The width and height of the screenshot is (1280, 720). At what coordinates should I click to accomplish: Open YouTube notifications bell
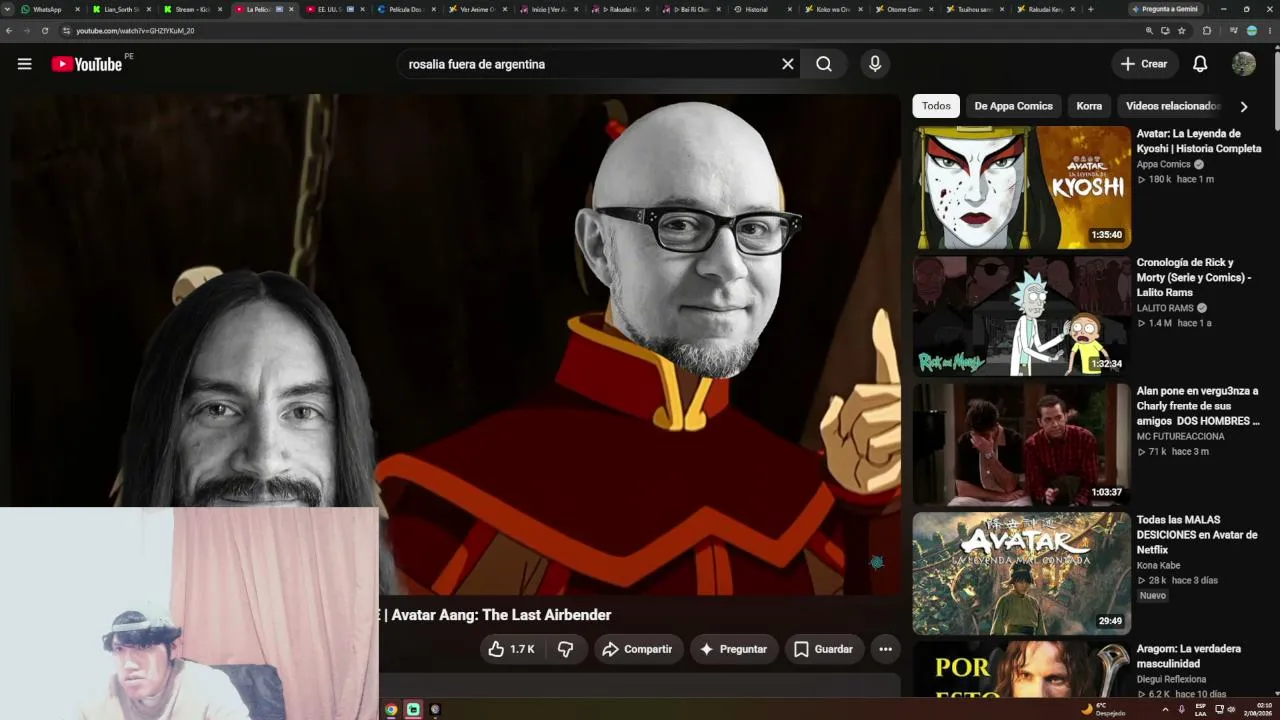[x=1200, y=64]
